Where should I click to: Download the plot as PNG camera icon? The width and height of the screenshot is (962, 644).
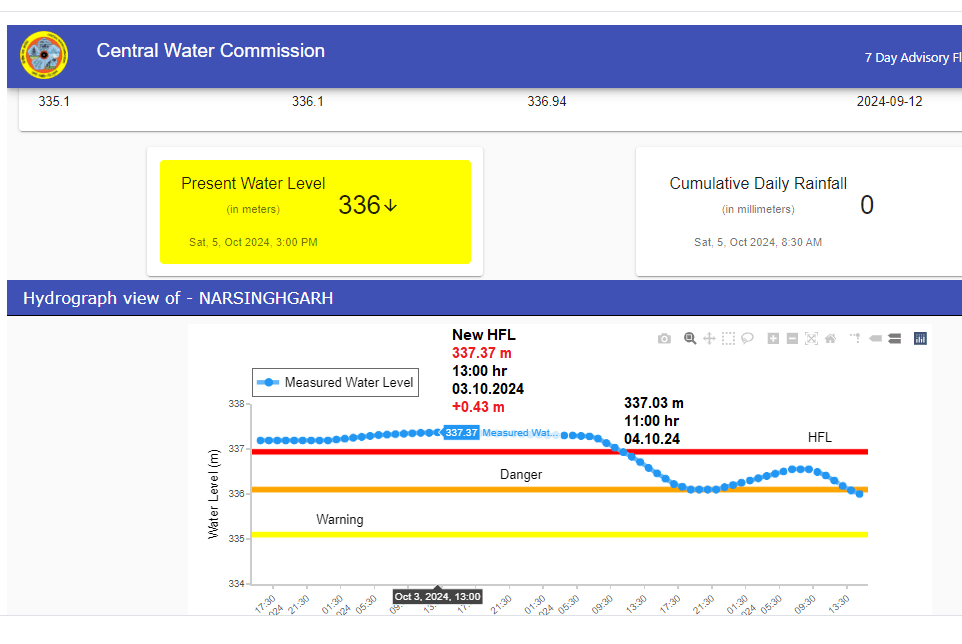pyautogui.click(x=664, y=339)
